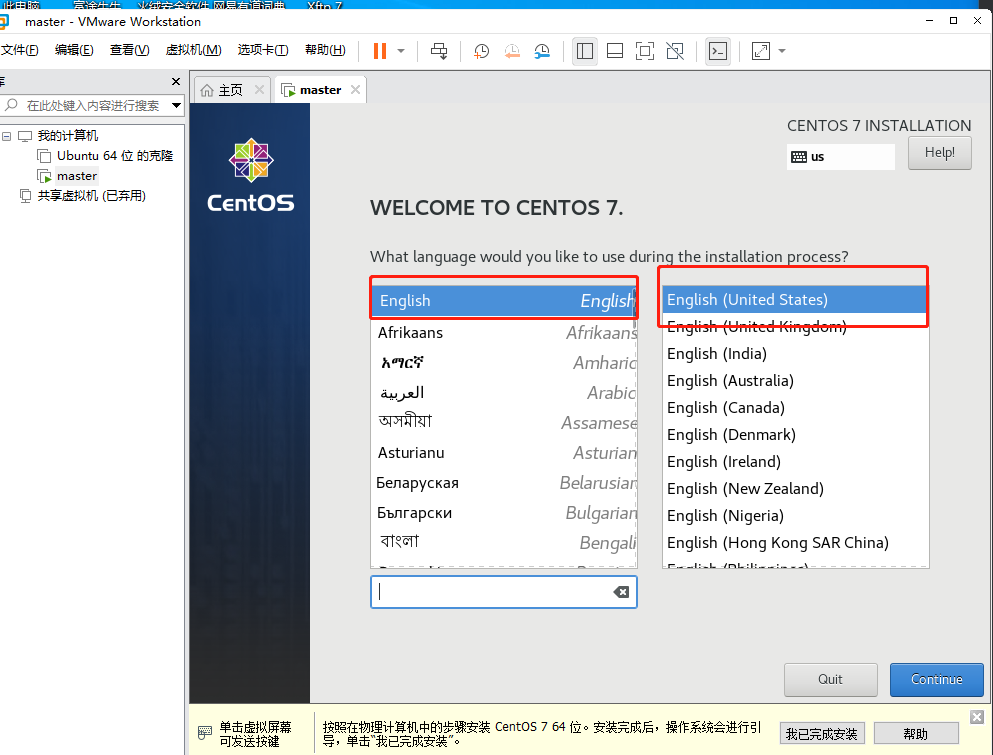Open the stretch display dropdown arrow
The height and width of the screenshot is (755, 993).
(782, 51)
